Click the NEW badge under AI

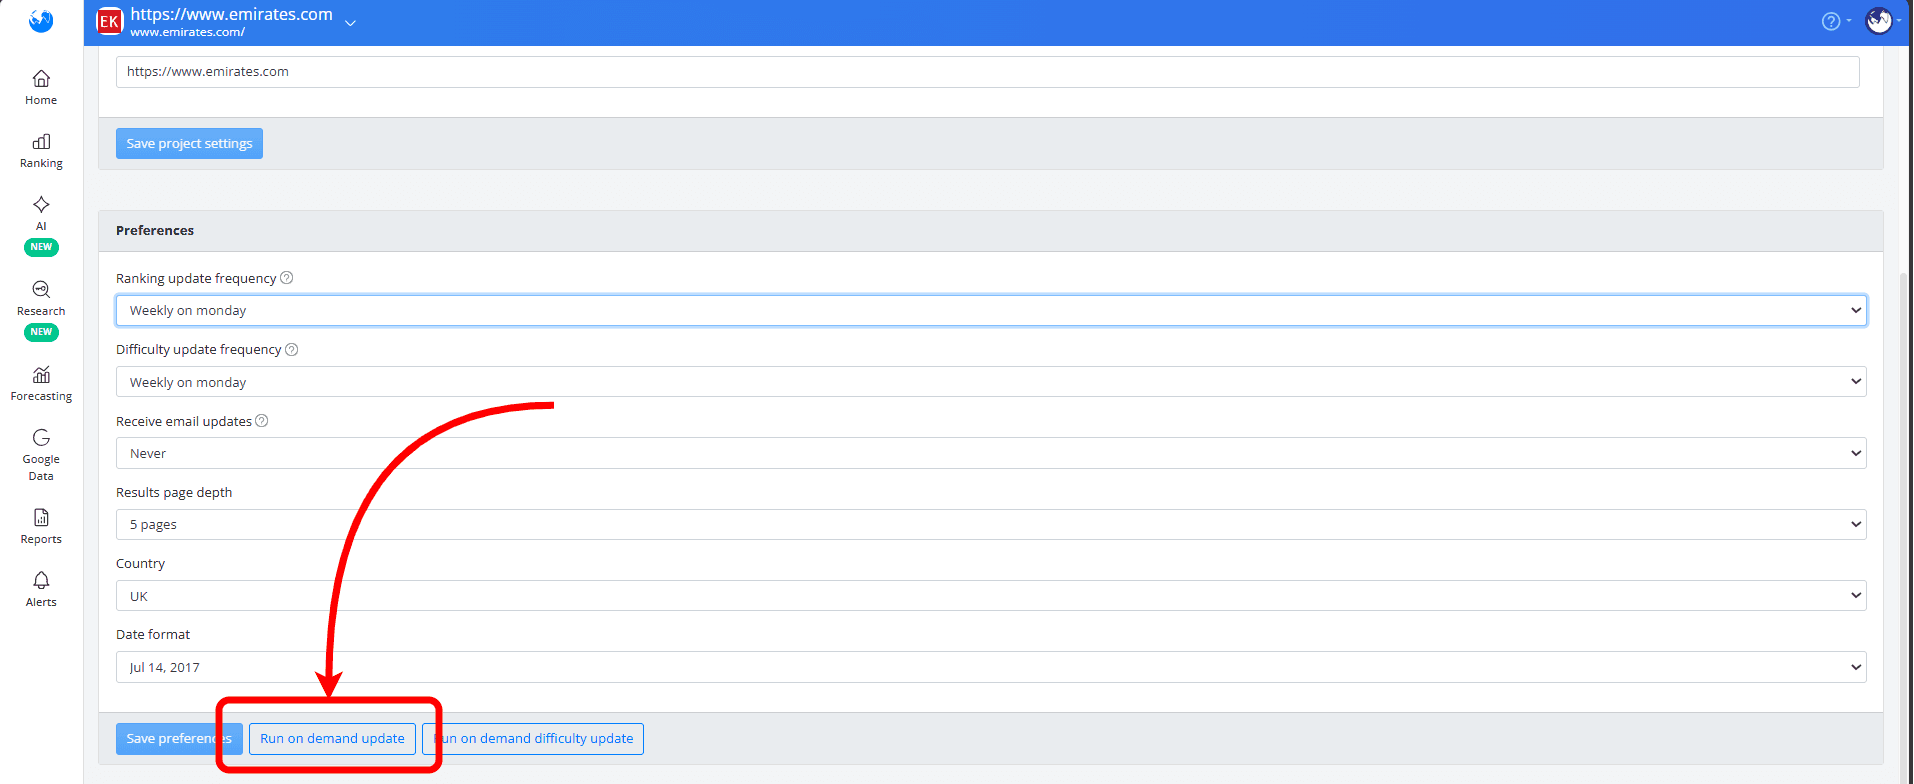click(x=41, y=247)
